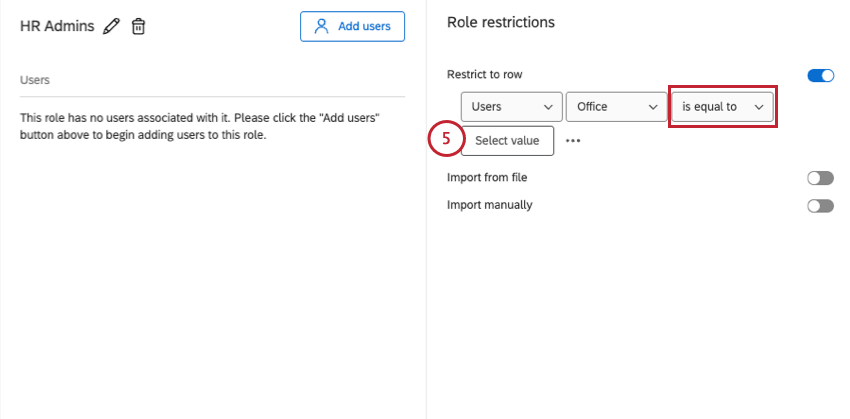Enable the Import from file toggle
This screenshot has width=850, height=419.
[x=820, y=178]
